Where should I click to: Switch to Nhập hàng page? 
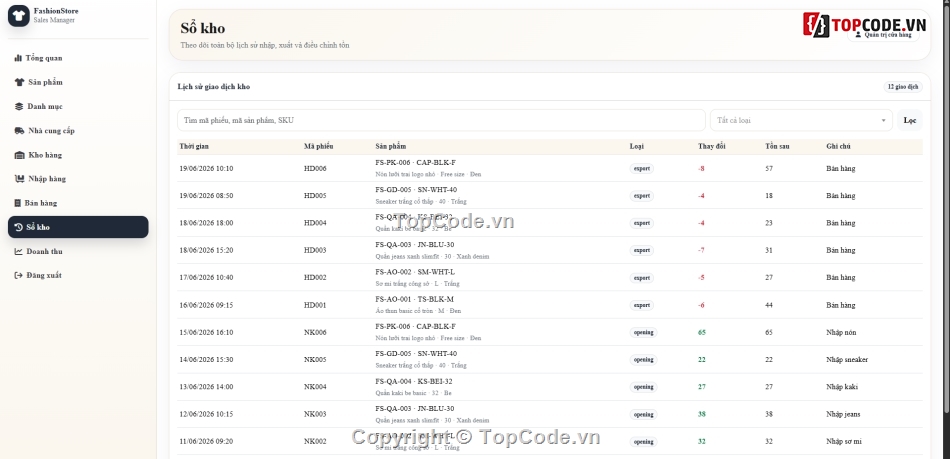[78, 179]
